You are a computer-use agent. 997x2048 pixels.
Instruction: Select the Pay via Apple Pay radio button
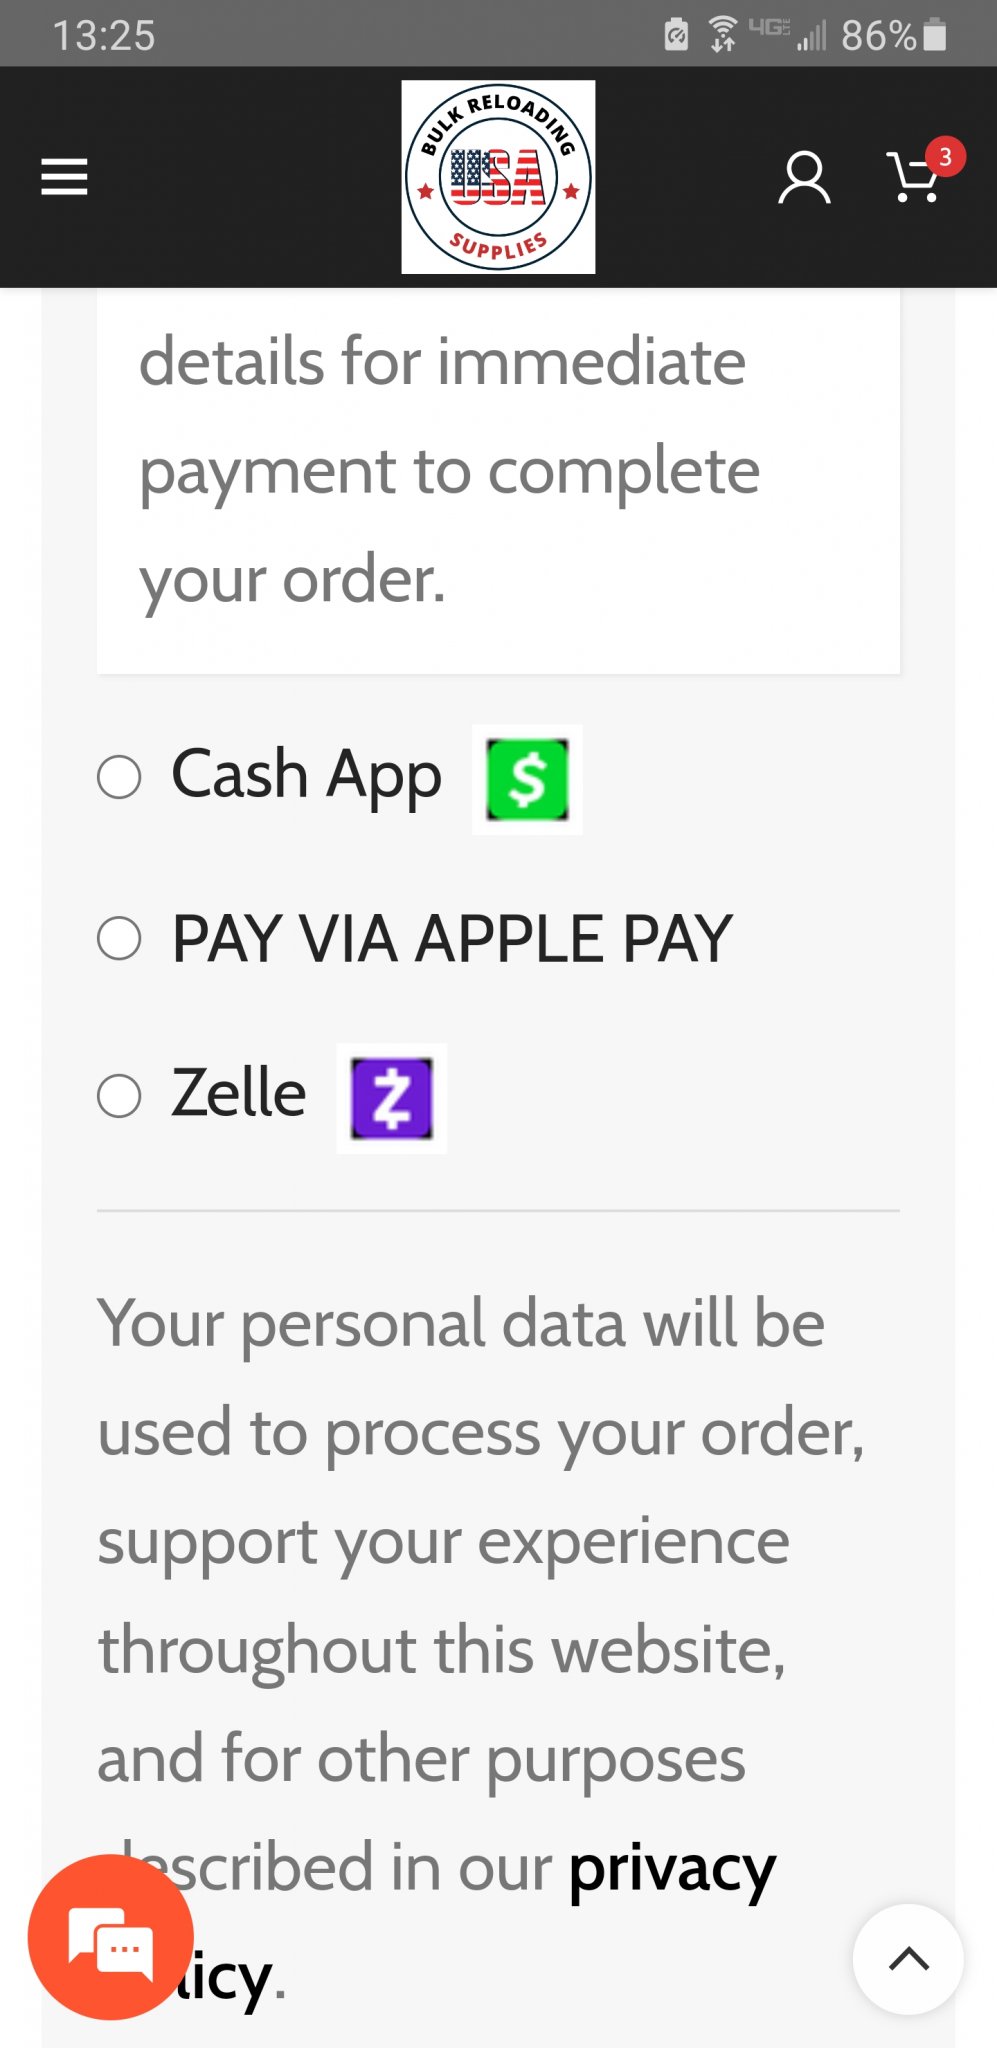click(119, 938)
